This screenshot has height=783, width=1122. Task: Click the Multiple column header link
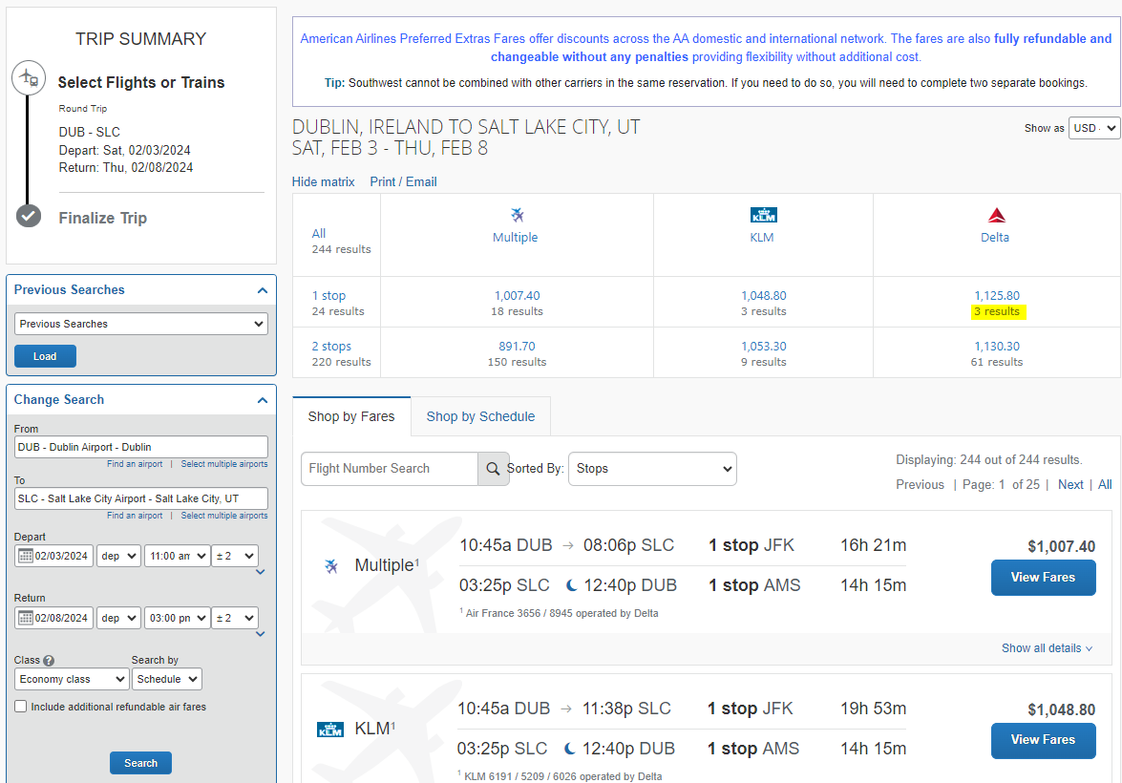click(x=515, y=238)
